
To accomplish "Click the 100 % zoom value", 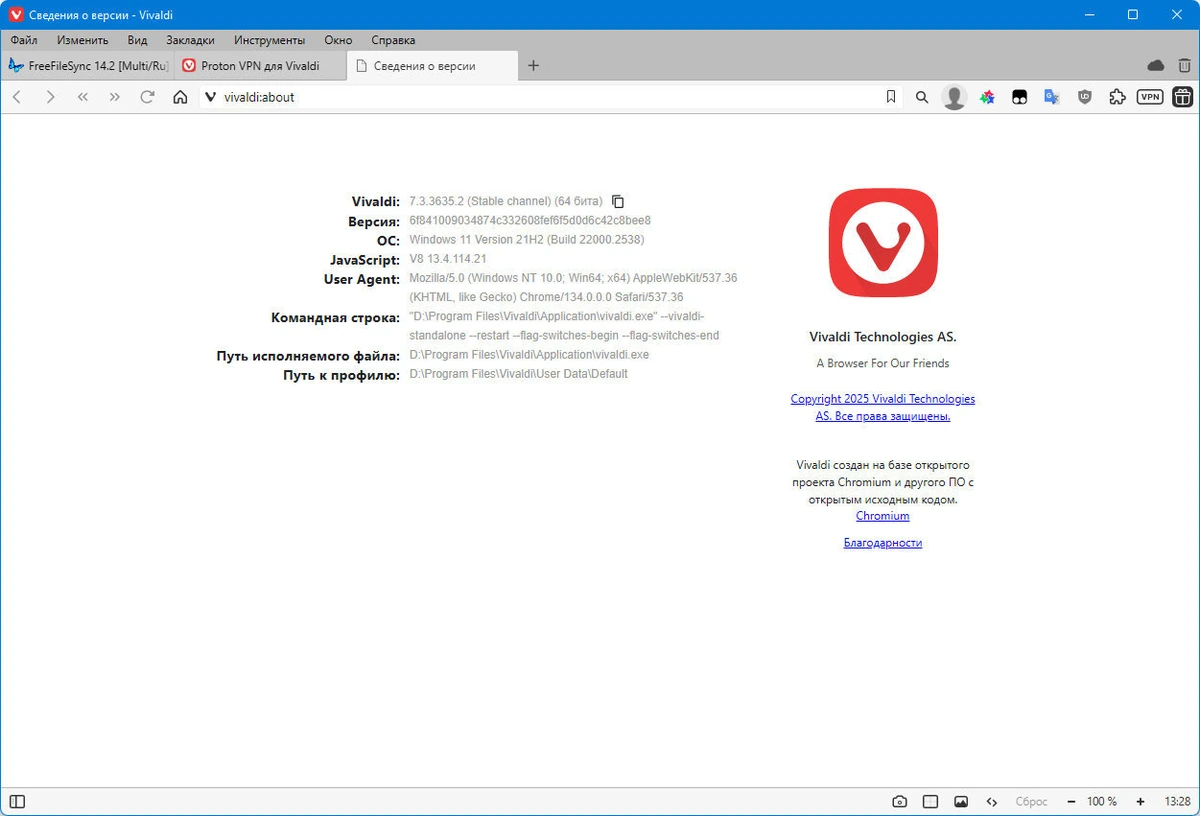I will click(1102, 802).
